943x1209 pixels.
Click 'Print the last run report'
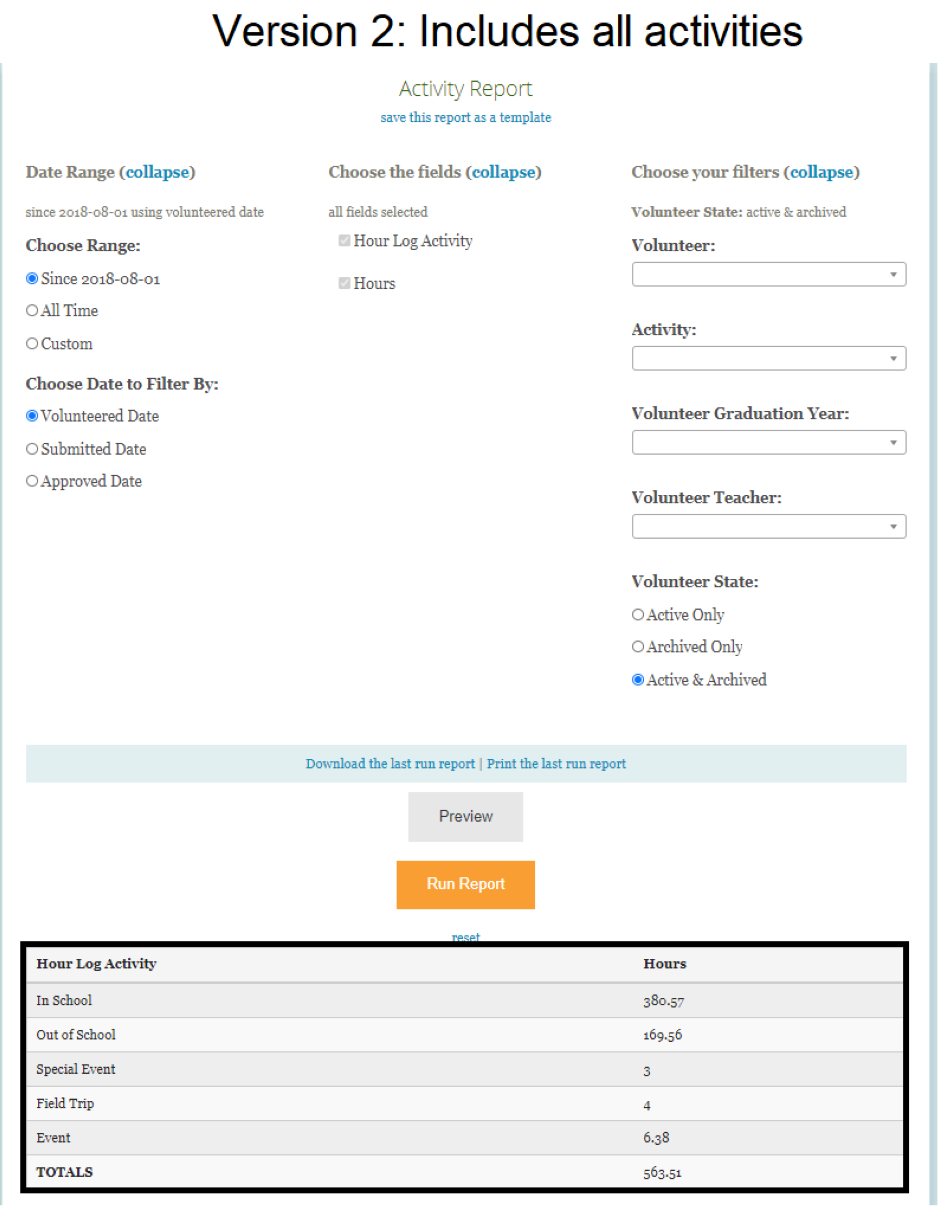click(x=556, y=764)
